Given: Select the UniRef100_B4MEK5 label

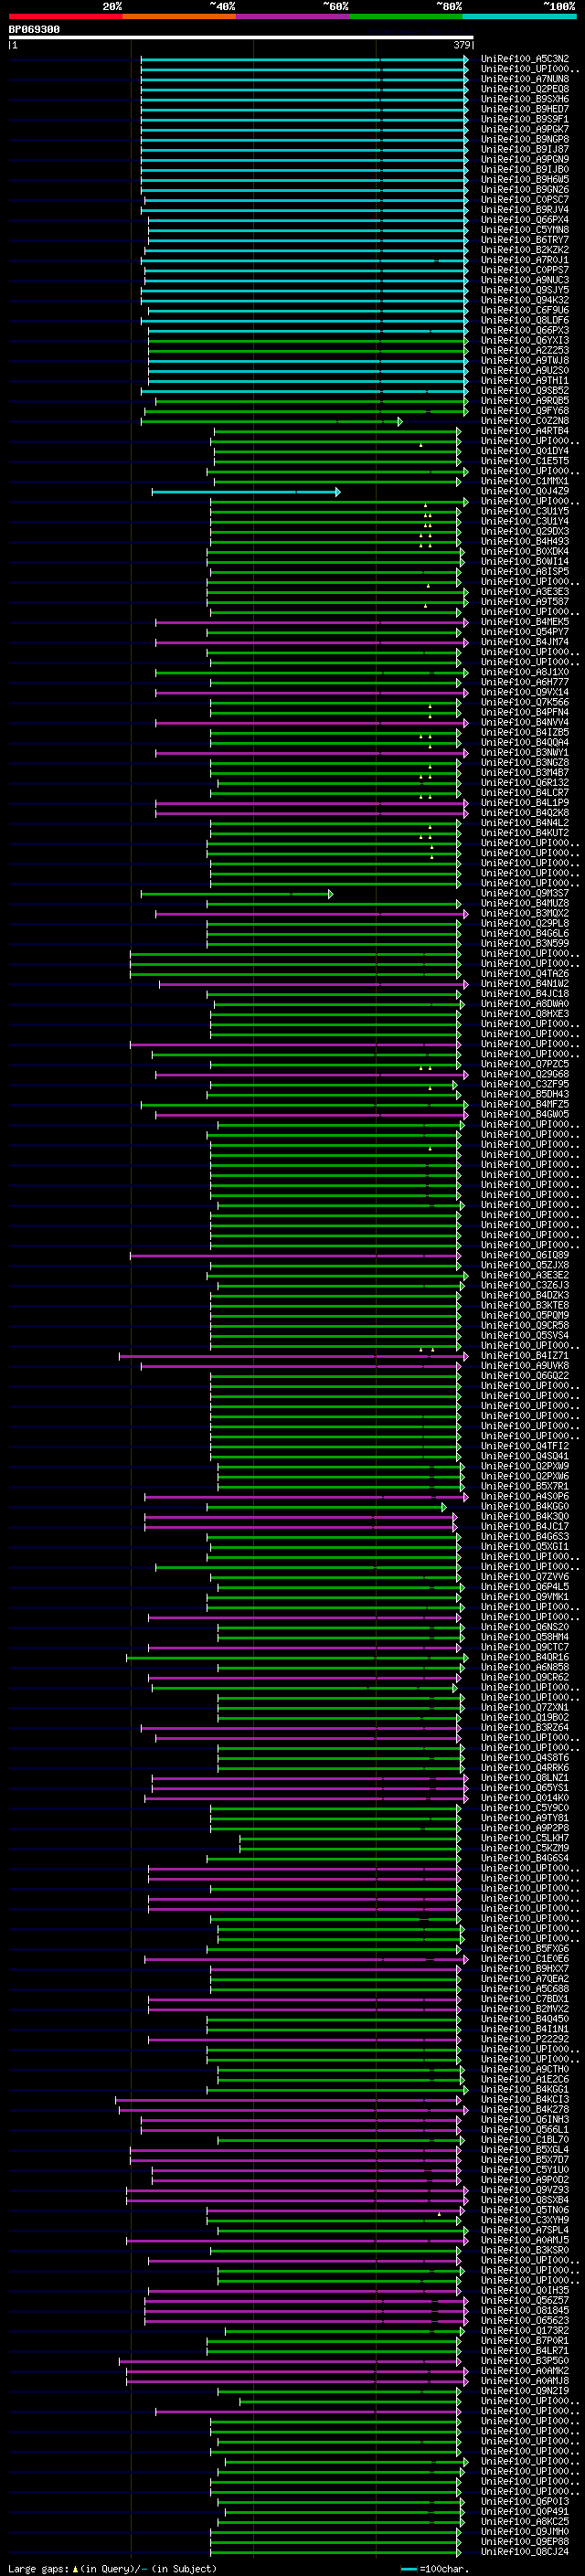Looking at the screenshot, I should coord(525,622).
